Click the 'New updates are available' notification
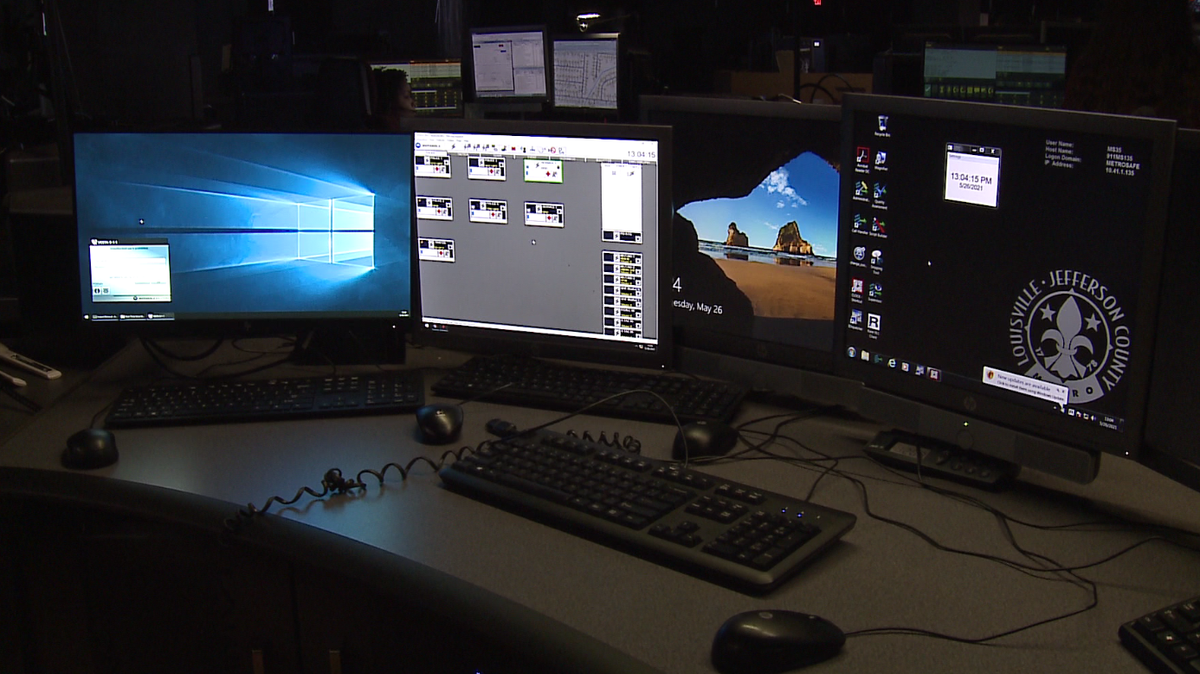This screenshot has width=1200, height=674. pos(1025,385)
